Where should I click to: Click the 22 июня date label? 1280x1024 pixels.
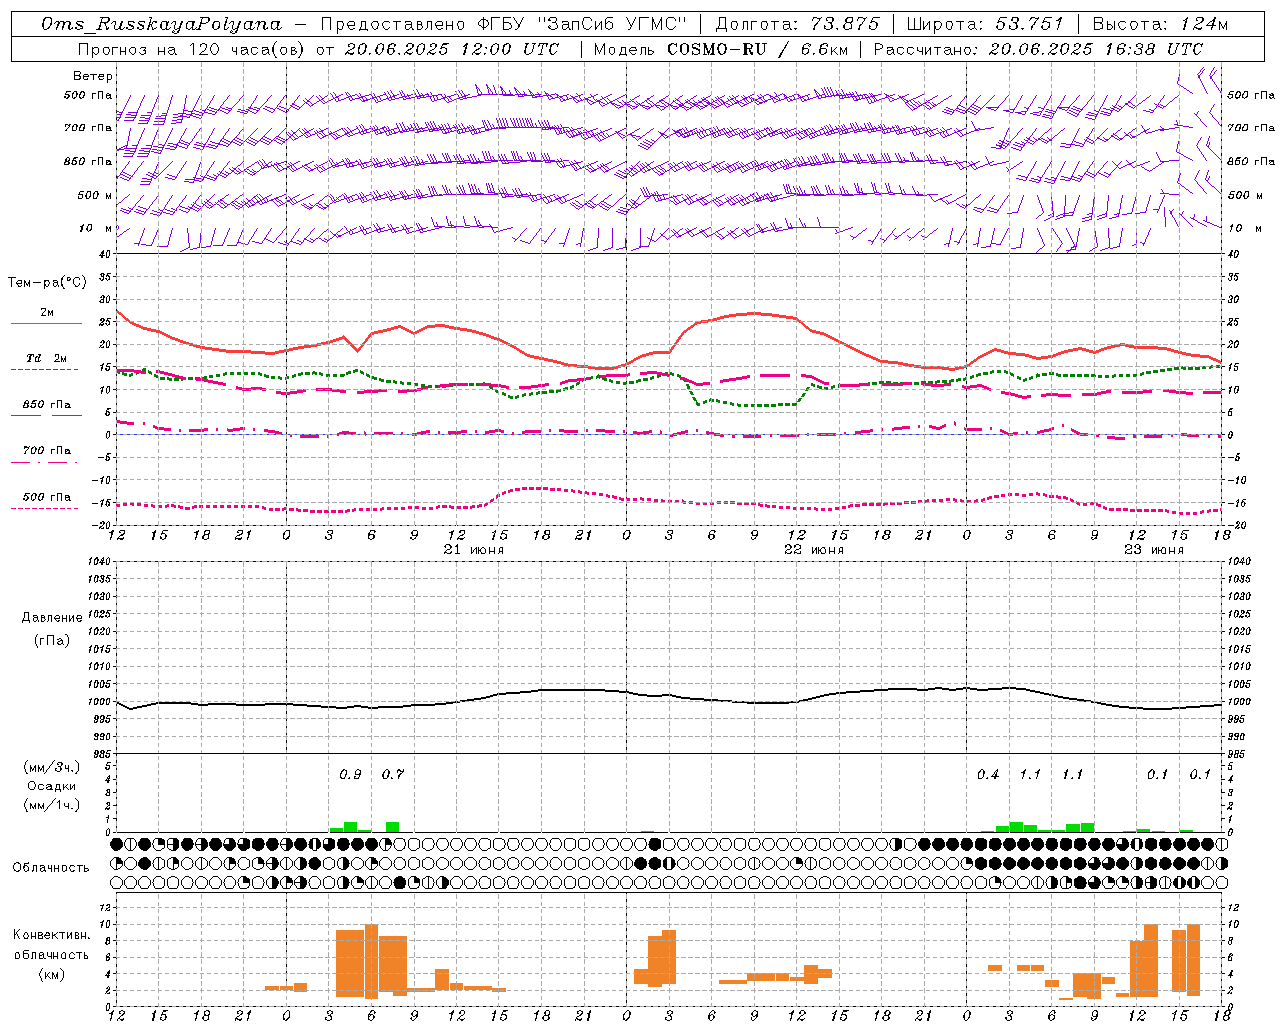coord(814,550)
